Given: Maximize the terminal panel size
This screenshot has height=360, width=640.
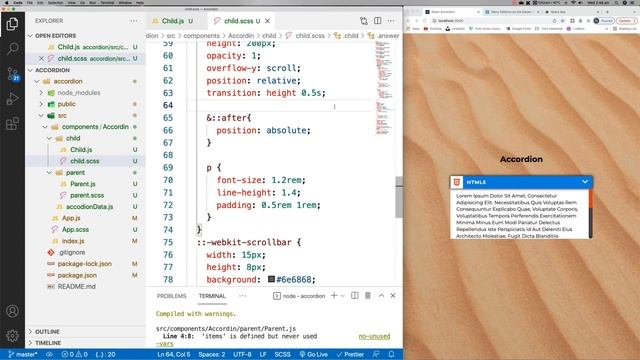Looking at the screenshot, I should pyautogui.click(x=381, y=296).
